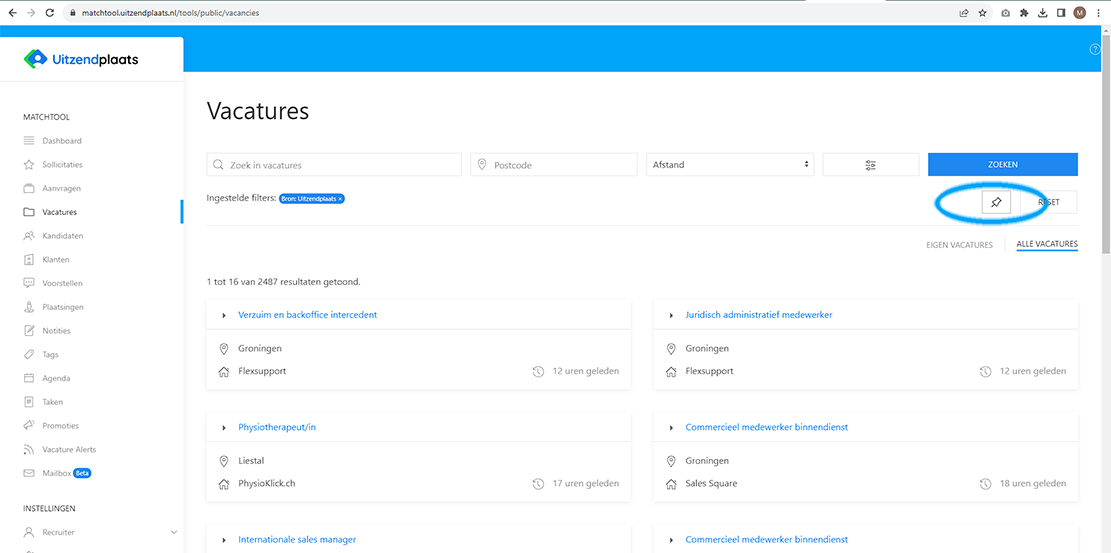Screen dimensions: 1111x553
Task: Expand the Verzuim en backoffice intercedent vacancy
Action: click(x=224, y=315)
